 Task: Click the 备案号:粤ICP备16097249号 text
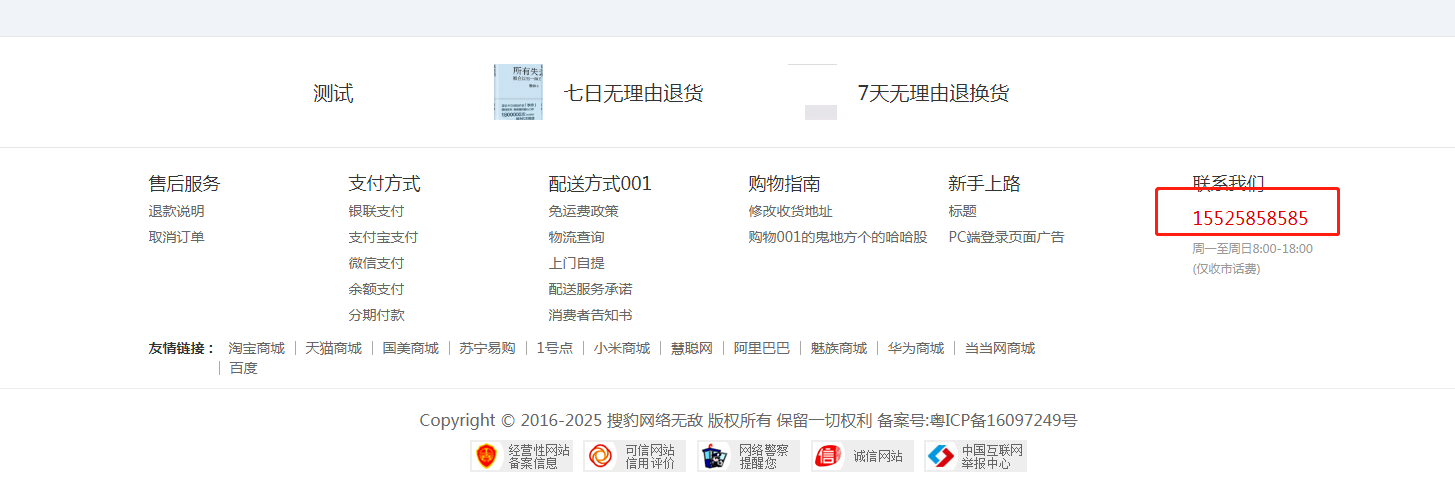[x=977, y=420]
